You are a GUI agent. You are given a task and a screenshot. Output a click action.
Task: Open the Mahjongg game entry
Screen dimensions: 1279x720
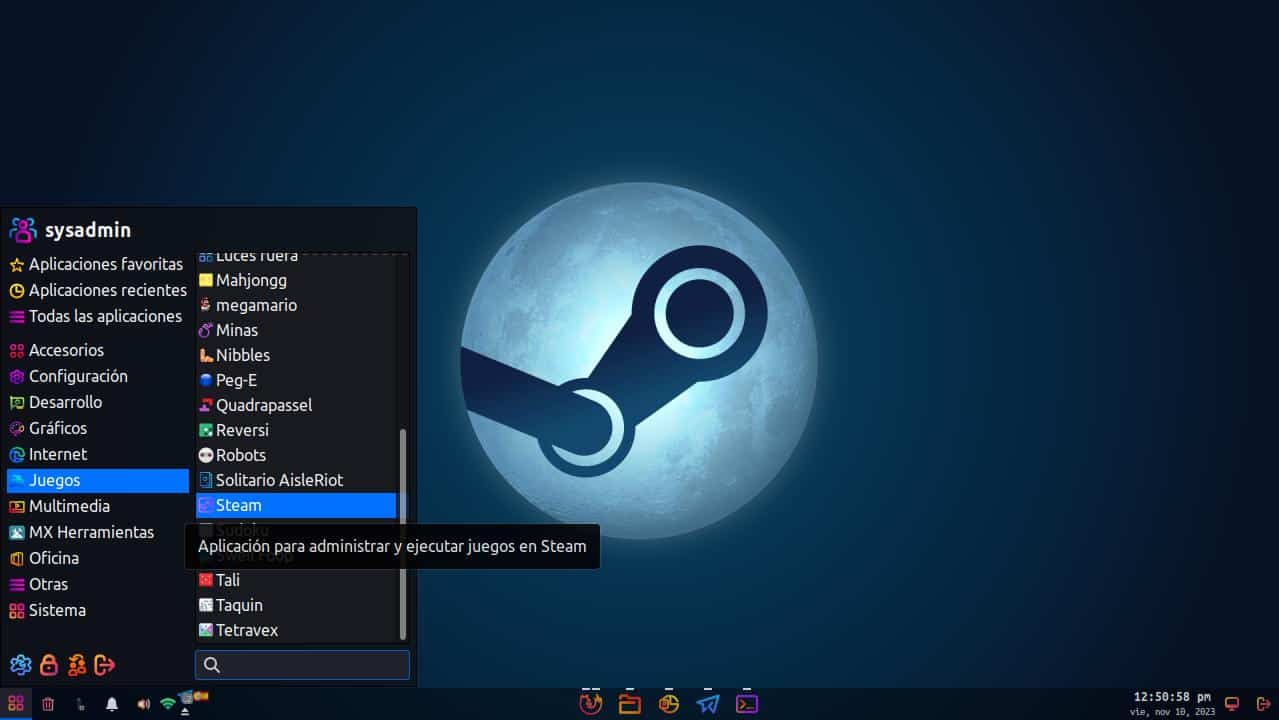coord(296,280)
